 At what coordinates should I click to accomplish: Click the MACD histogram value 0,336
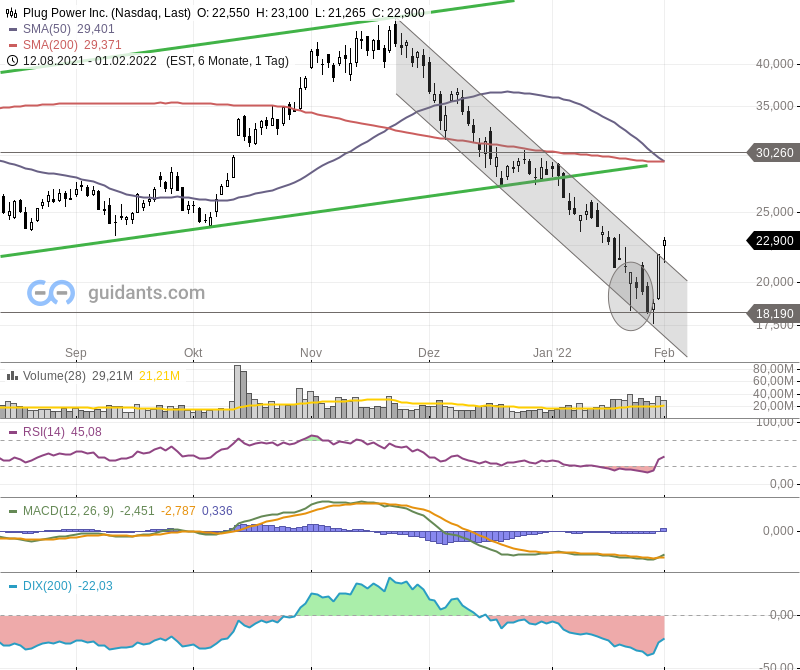(x=217, y=511)
